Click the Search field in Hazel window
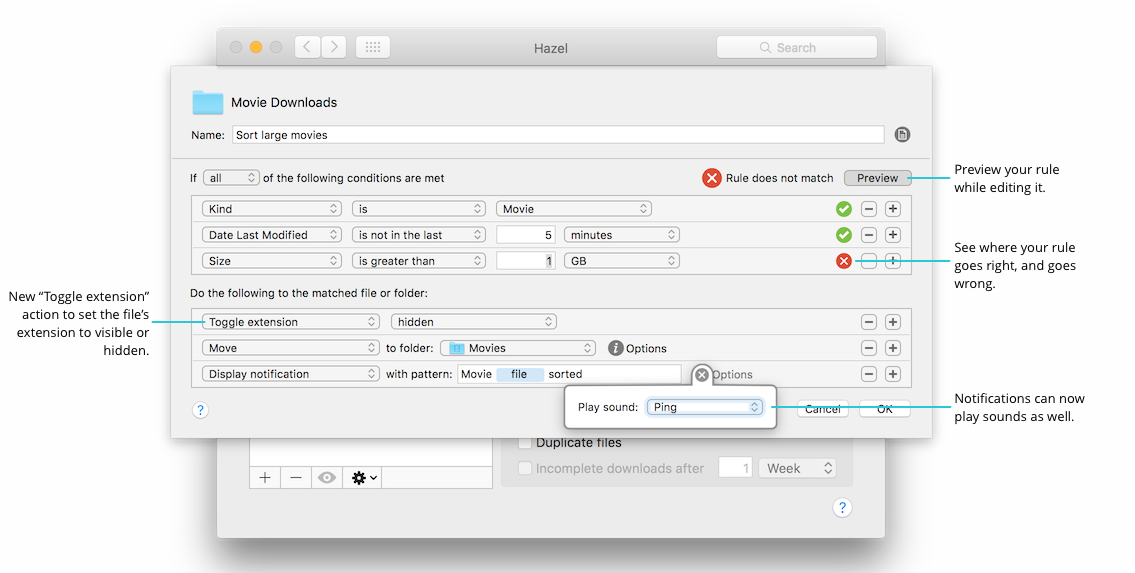 pos(796,47)
